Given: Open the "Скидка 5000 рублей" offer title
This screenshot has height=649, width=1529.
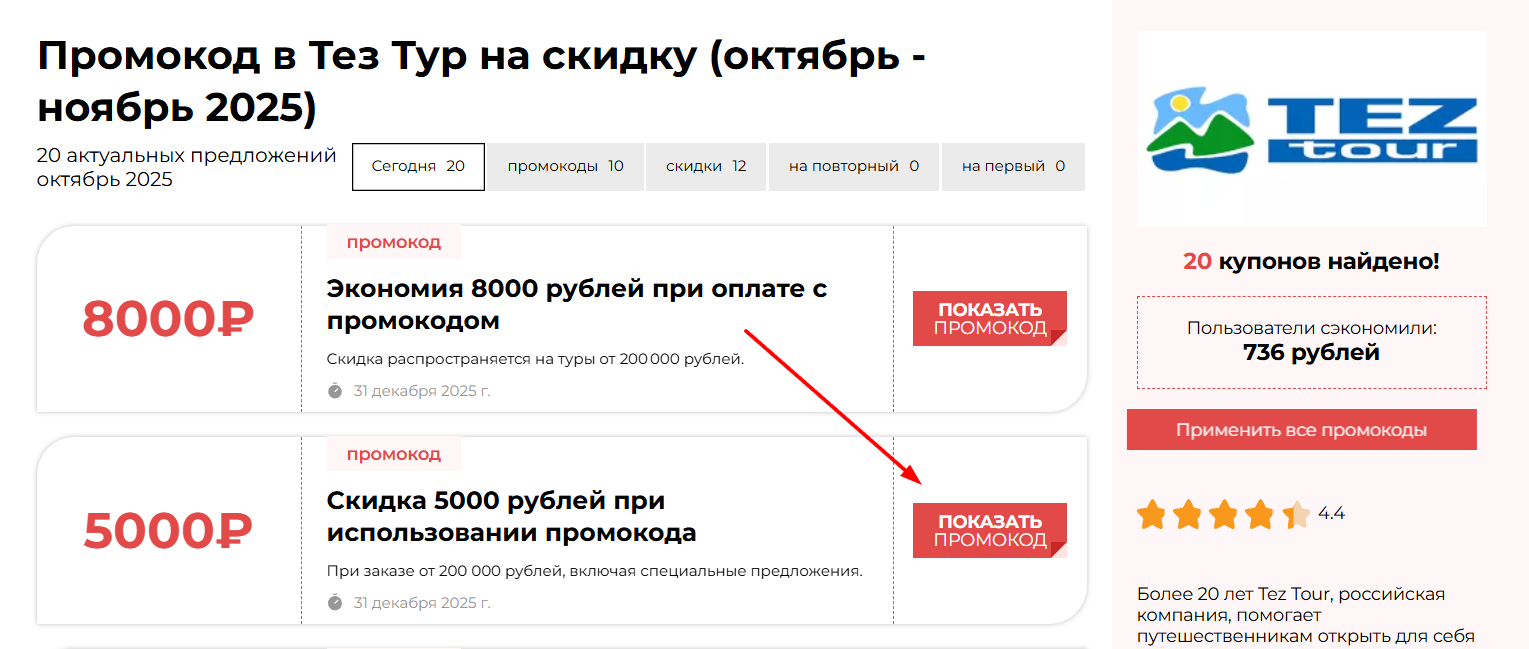Looking at the screenshot, I should pos(511,516).
